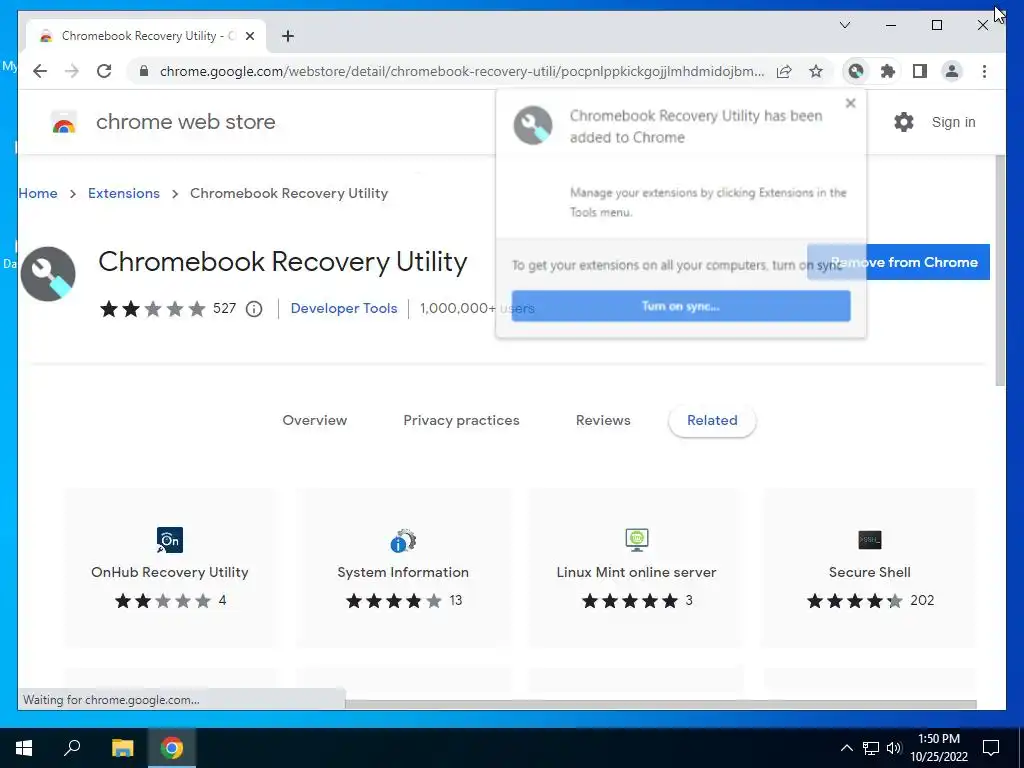Viewport: 1024px width, 768px height.
Task: View site info via lock icon
Action: pyautogui.click(x=144, y=71)
